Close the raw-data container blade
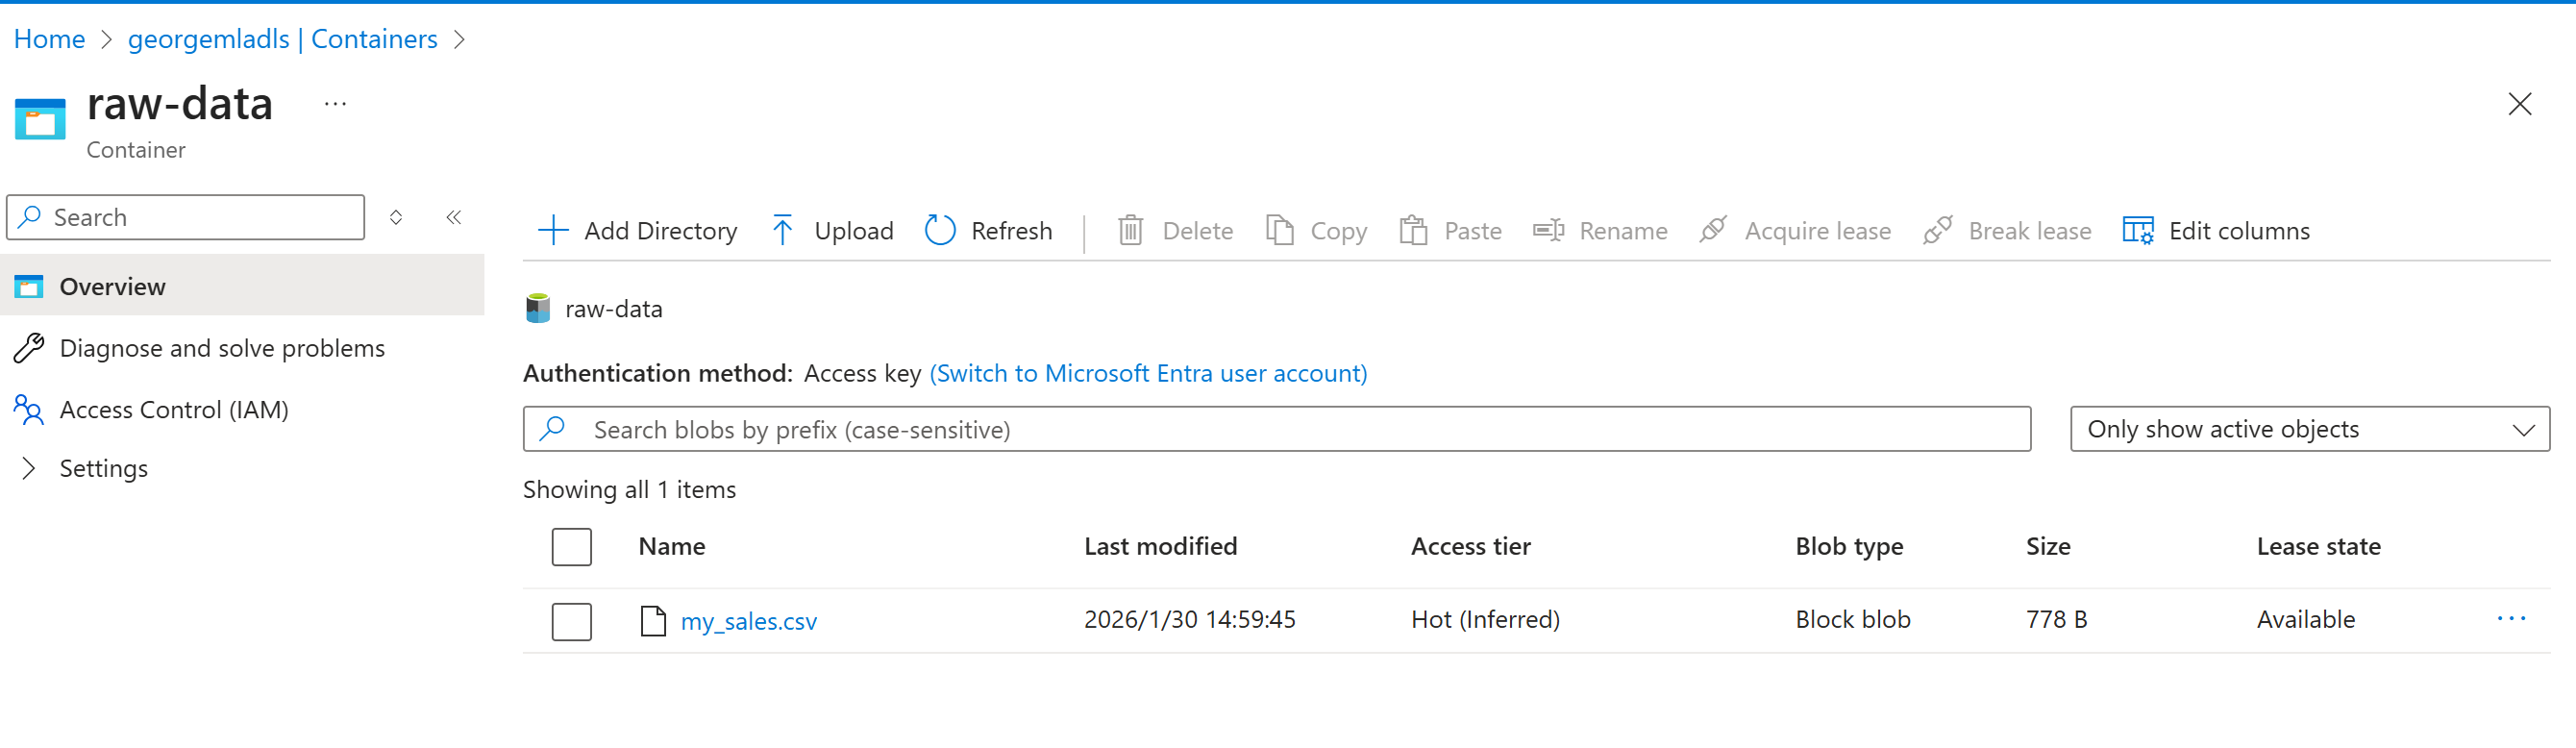 click(2519, 104)
